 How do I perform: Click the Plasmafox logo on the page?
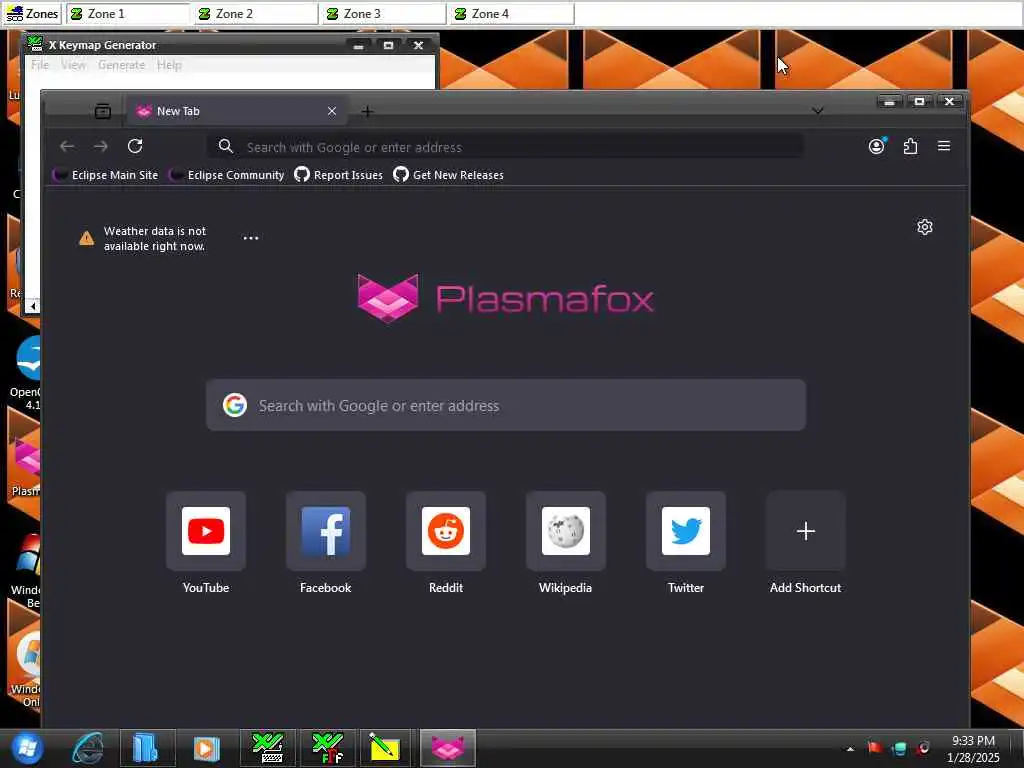[506, 298]
